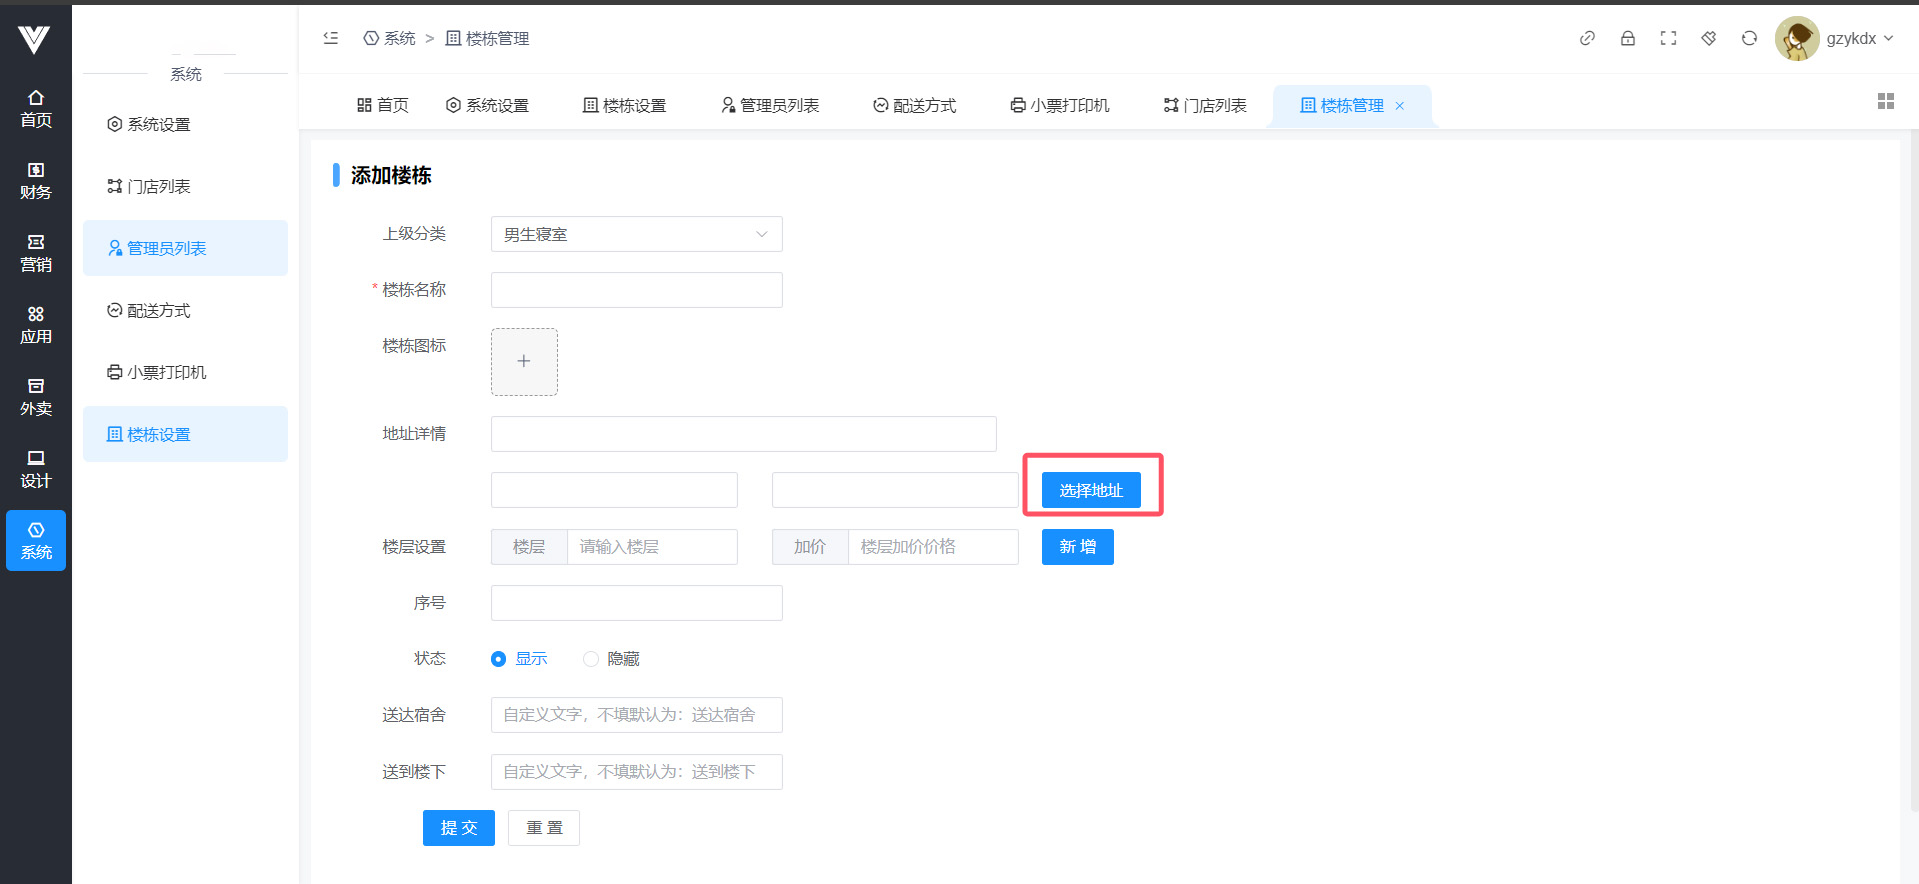
Task: Switch to the 配送方式 tab
Action: click(914, 105)
